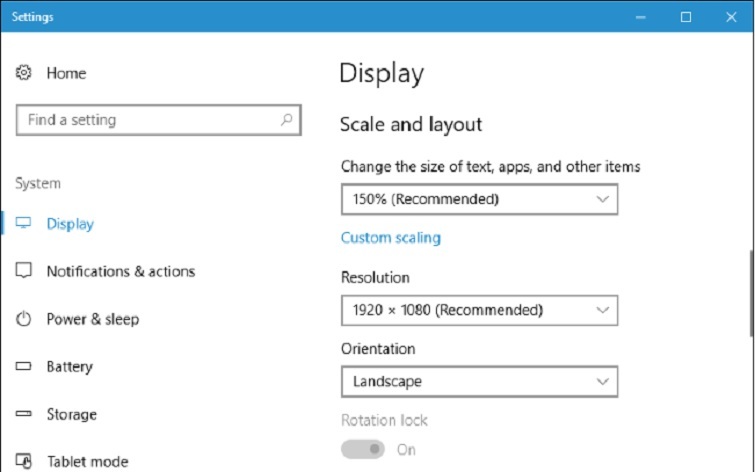The height and width of the screenshot is (472, 755).
Task: Click the Tablet mode icon
Action: tap(25, 461)
